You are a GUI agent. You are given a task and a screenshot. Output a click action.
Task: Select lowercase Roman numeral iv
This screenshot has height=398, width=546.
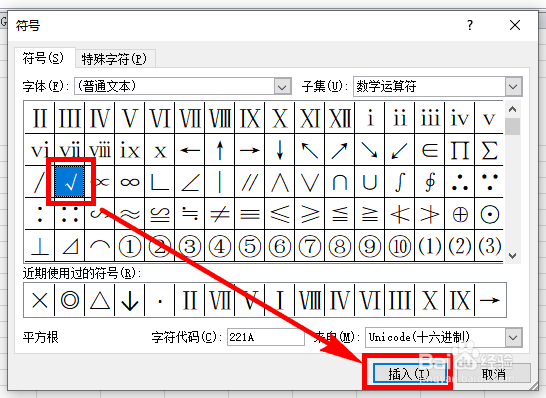coord(460,117)
